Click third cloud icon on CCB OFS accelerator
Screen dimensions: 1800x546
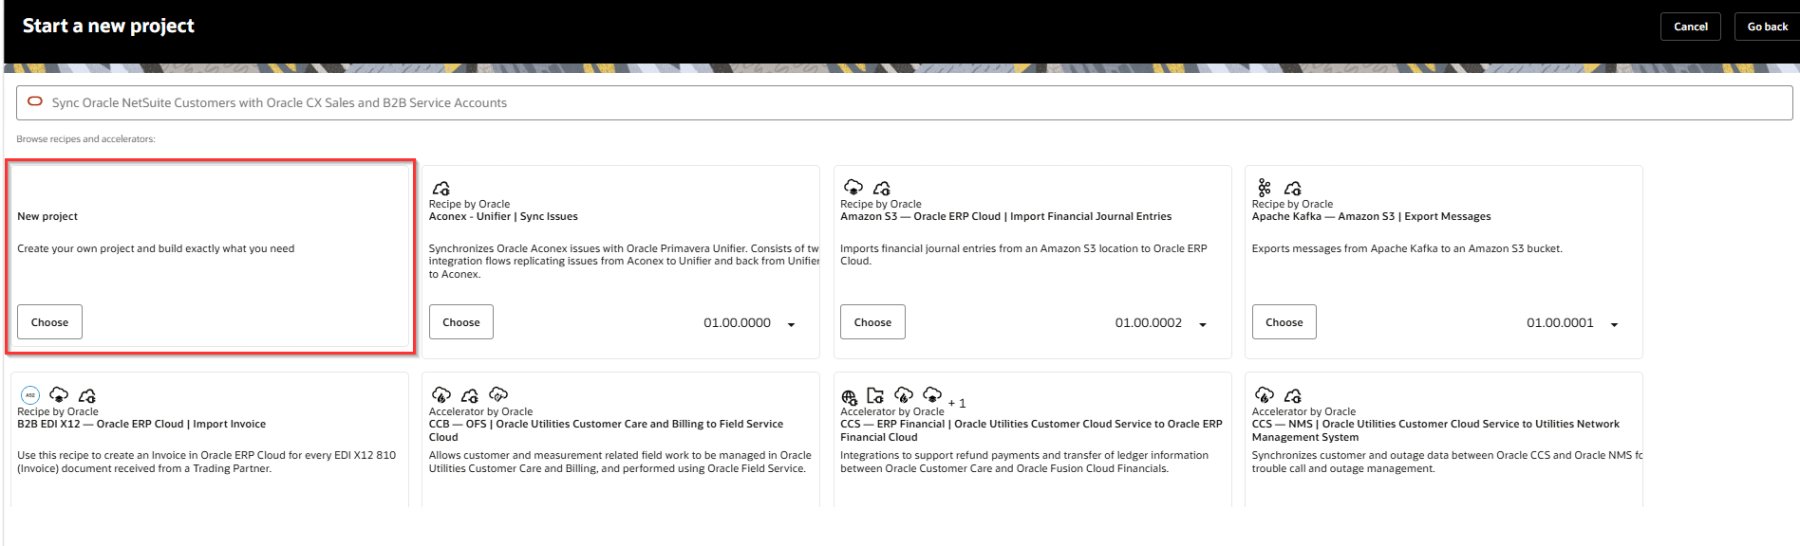pyautogui.click(x=498, y=395)
